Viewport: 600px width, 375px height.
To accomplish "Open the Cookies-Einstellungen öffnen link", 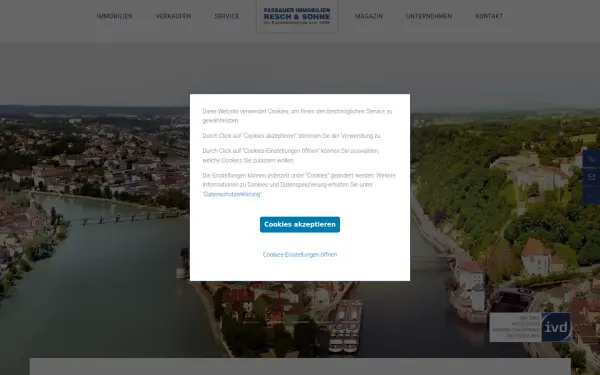I will [300, 254].
